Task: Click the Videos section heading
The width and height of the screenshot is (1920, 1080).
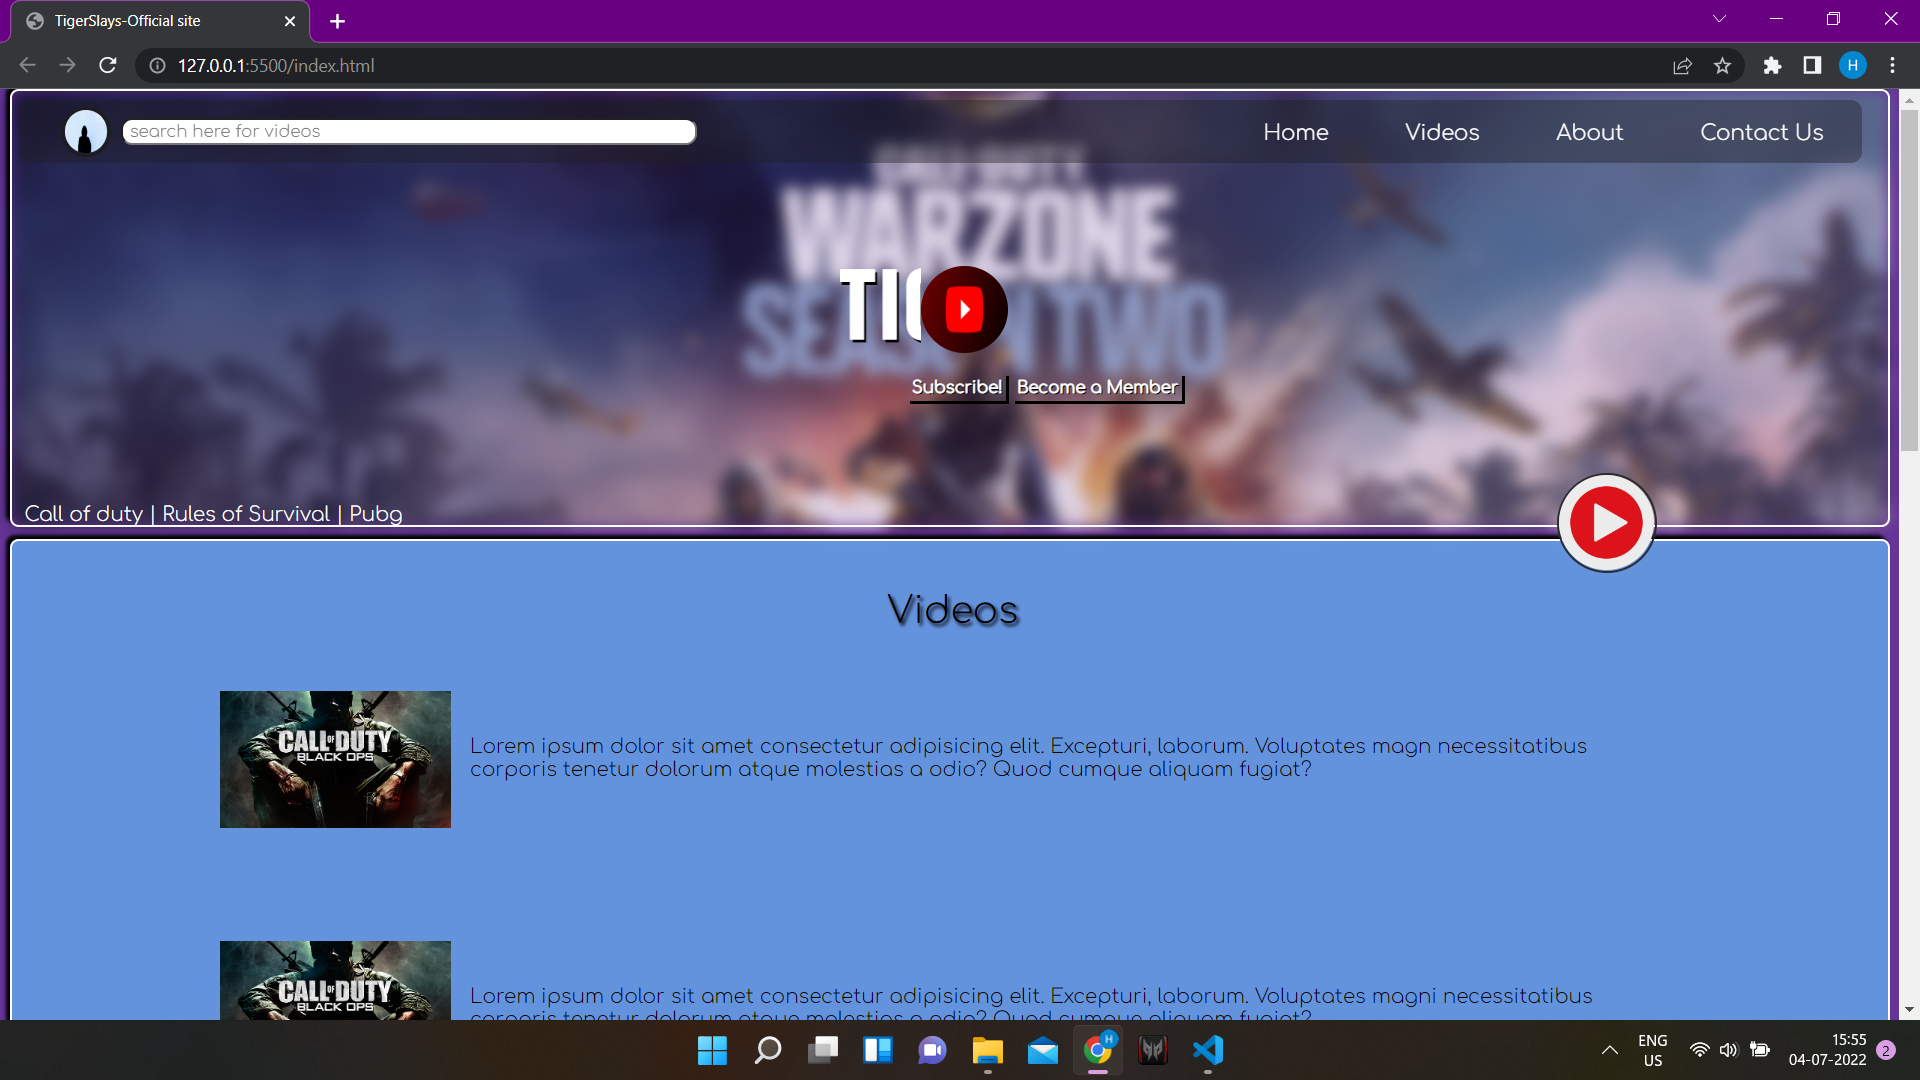Action: (953, 610)
